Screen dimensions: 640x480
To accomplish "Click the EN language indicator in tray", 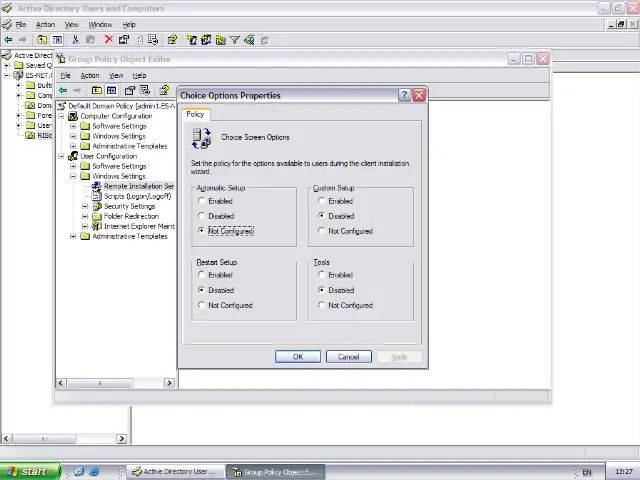I will pyautogui.click(x=587, y=472).
